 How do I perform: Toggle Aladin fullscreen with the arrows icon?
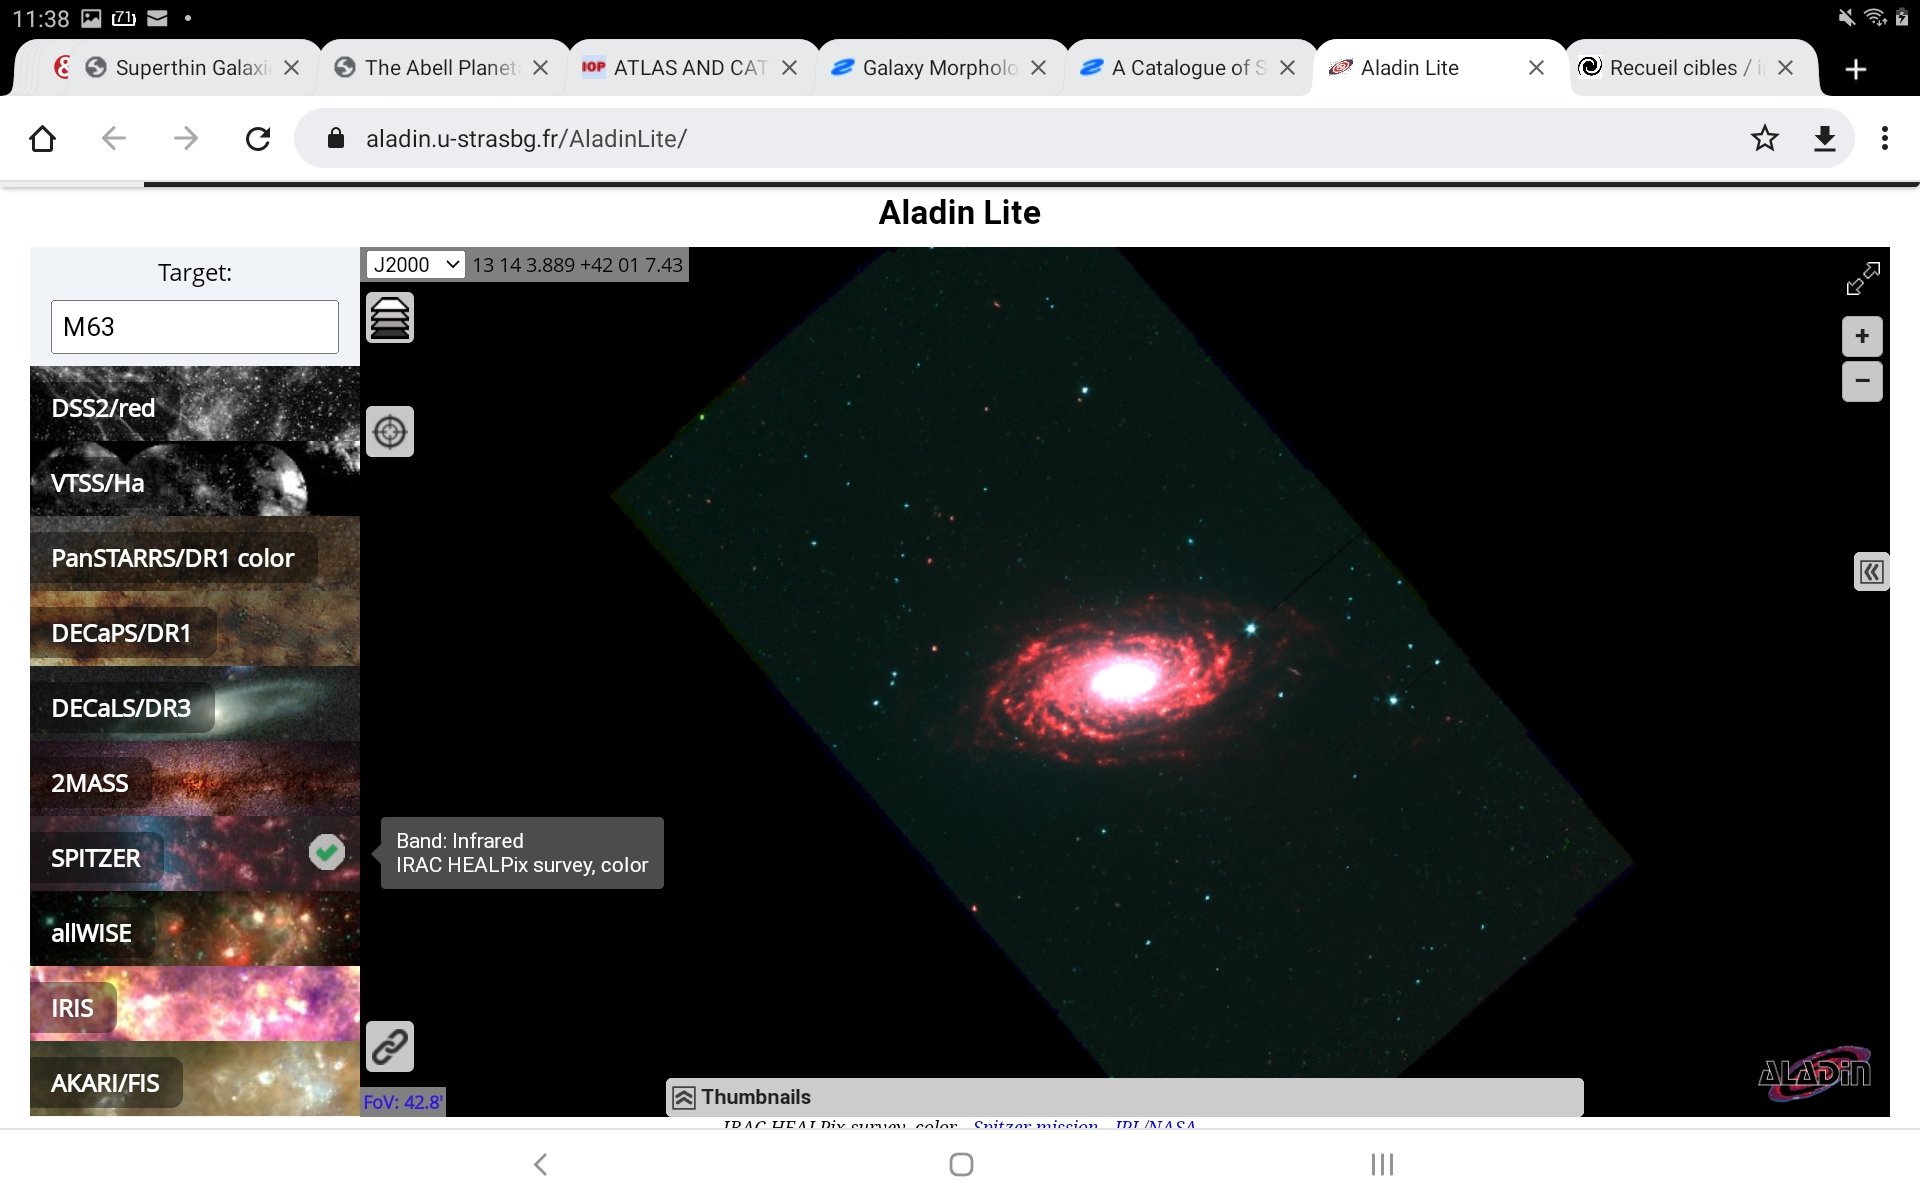point(1863,279)
